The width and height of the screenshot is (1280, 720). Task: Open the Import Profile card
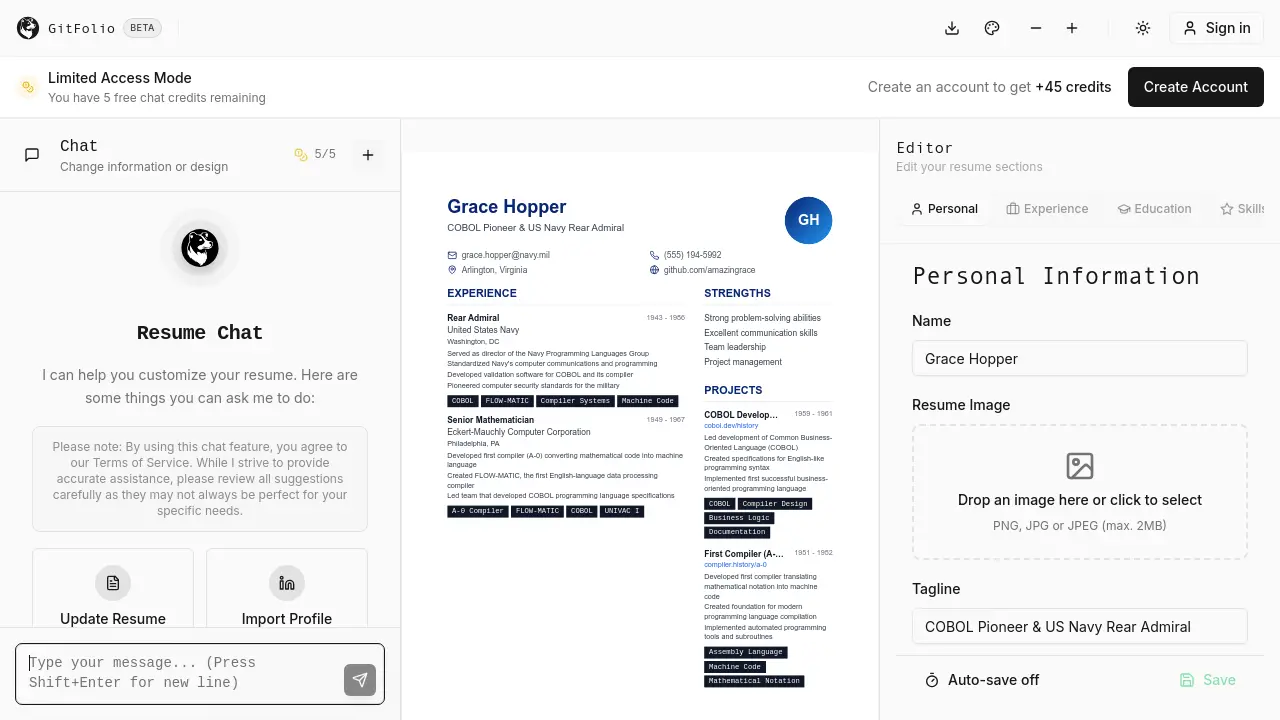[287, 588]
